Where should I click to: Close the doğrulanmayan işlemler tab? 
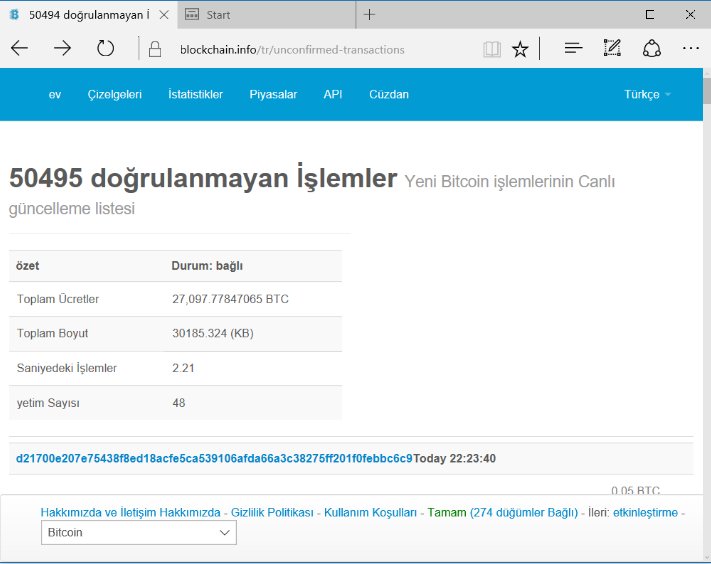164,15
